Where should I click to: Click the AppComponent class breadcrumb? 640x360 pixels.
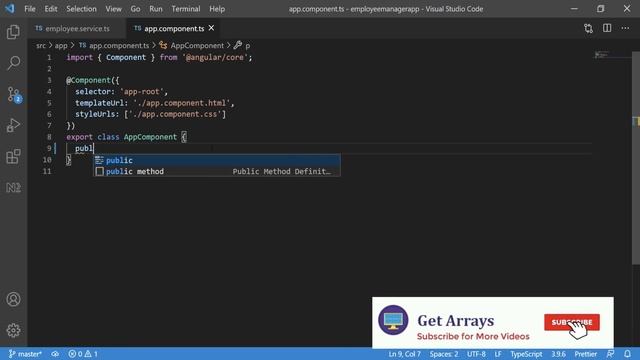192,45
